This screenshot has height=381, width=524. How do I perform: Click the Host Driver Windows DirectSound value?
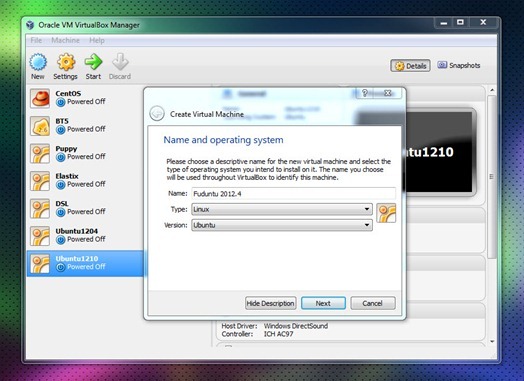tap(296, 326)
